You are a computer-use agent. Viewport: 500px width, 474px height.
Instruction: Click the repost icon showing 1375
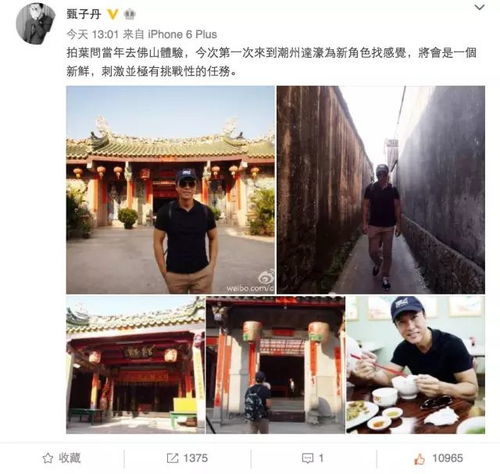point(172,458)
